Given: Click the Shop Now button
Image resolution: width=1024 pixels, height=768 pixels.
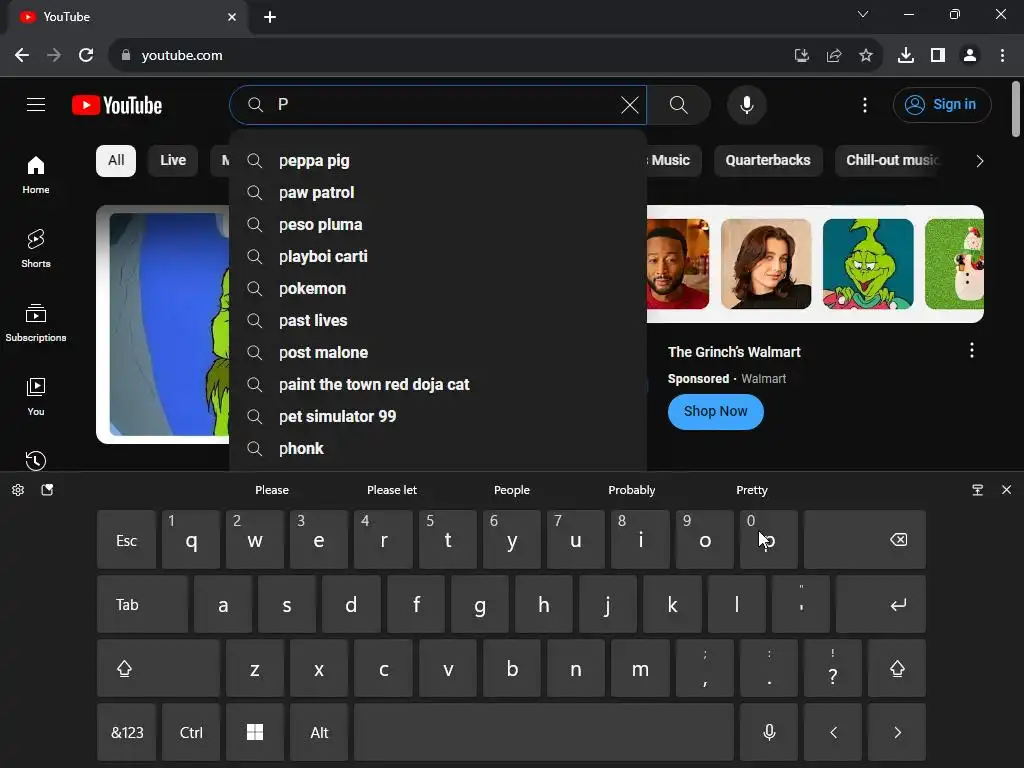Looking at the screenshot, I should [715, 411].
